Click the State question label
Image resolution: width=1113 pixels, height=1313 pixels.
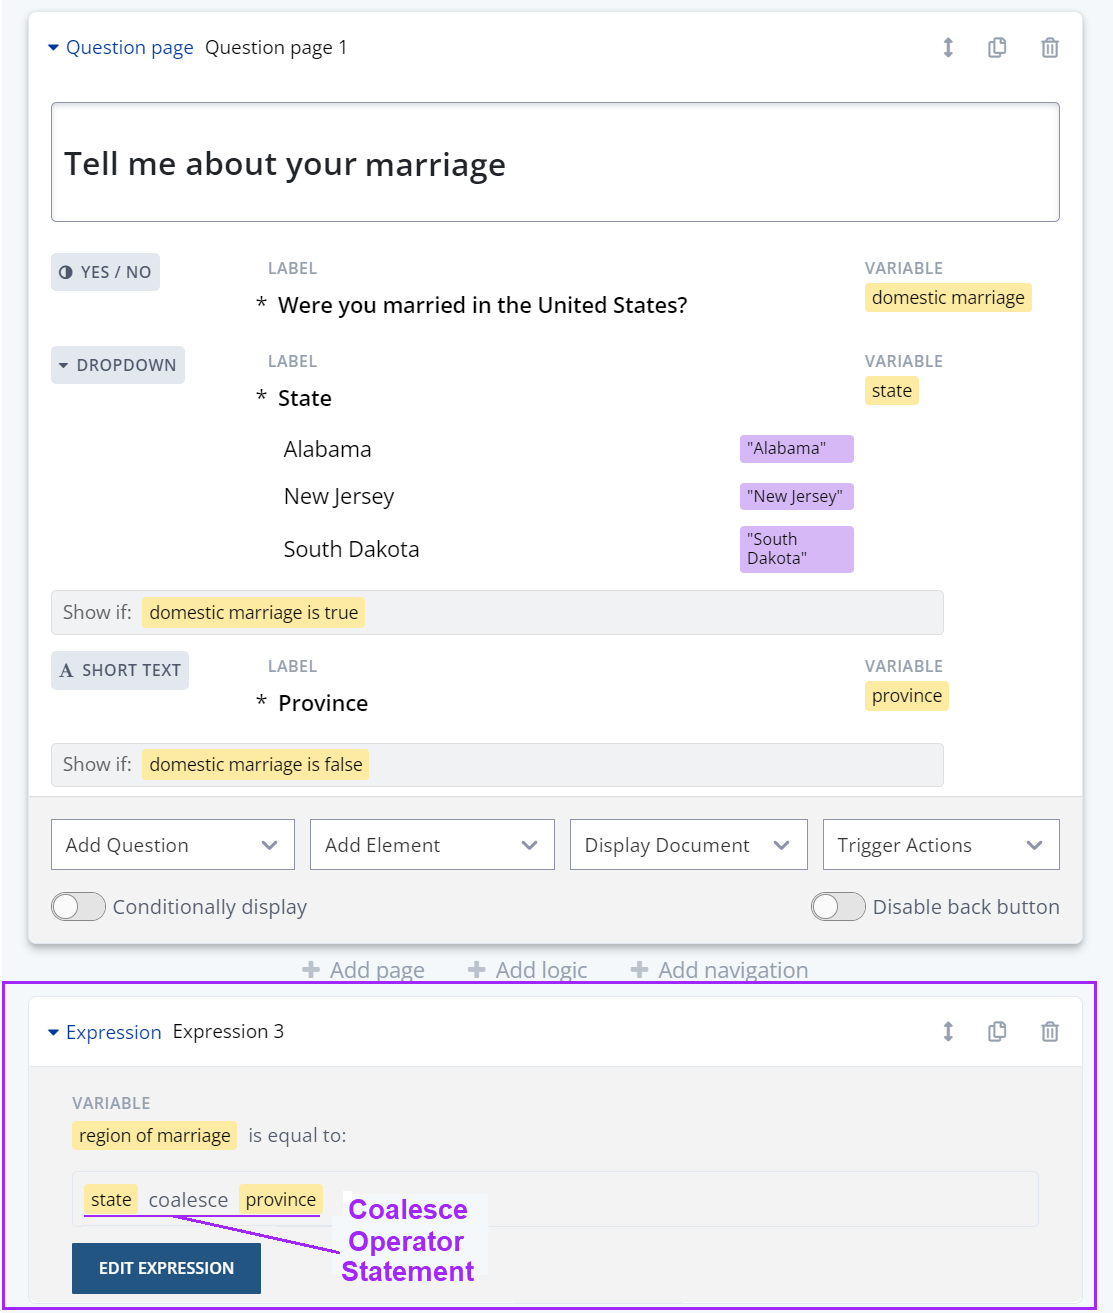point(305,398)
